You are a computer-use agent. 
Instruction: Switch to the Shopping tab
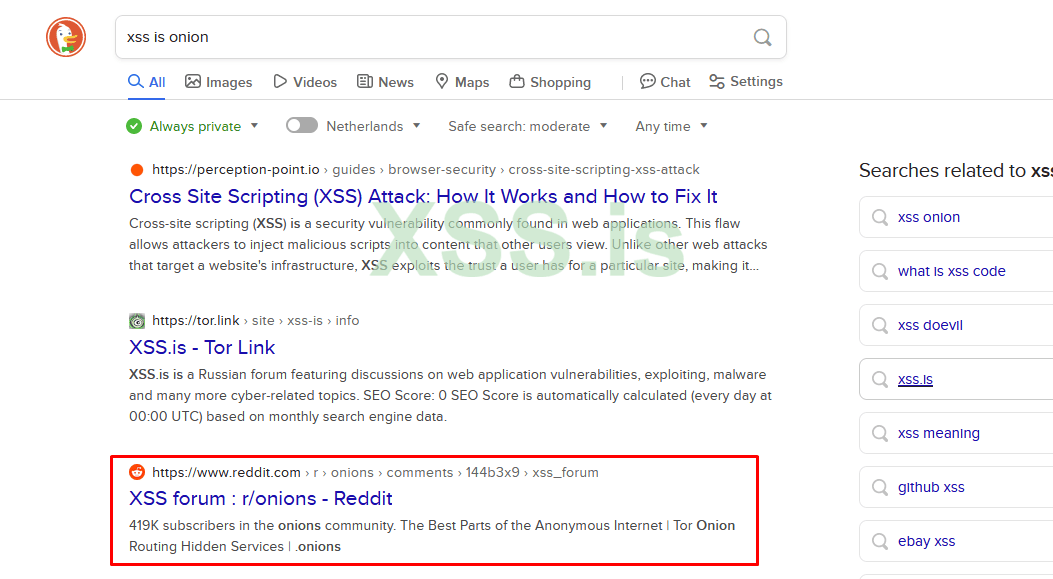click(550, 82)
